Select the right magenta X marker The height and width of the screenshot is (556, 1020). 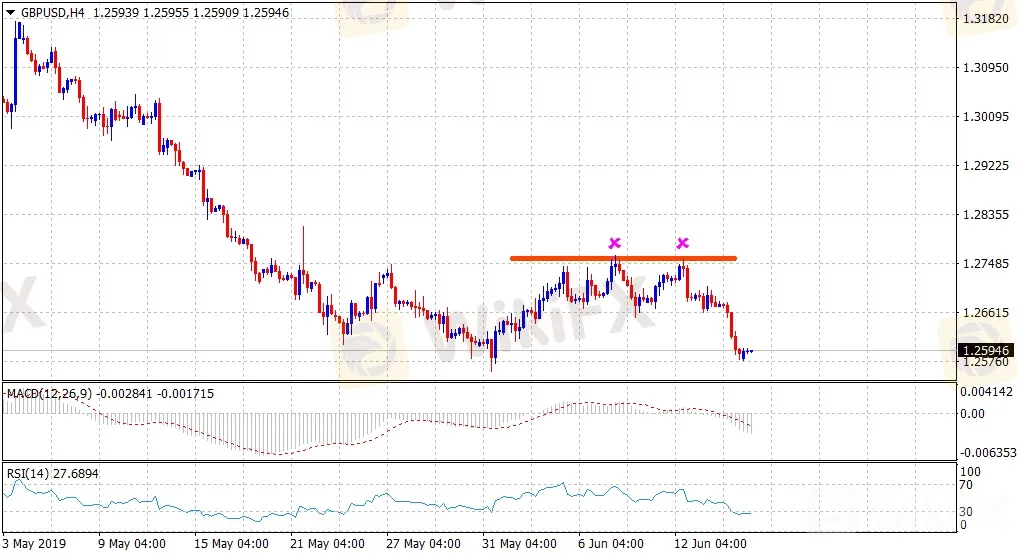pyautogui.click(x=683, y=243)
